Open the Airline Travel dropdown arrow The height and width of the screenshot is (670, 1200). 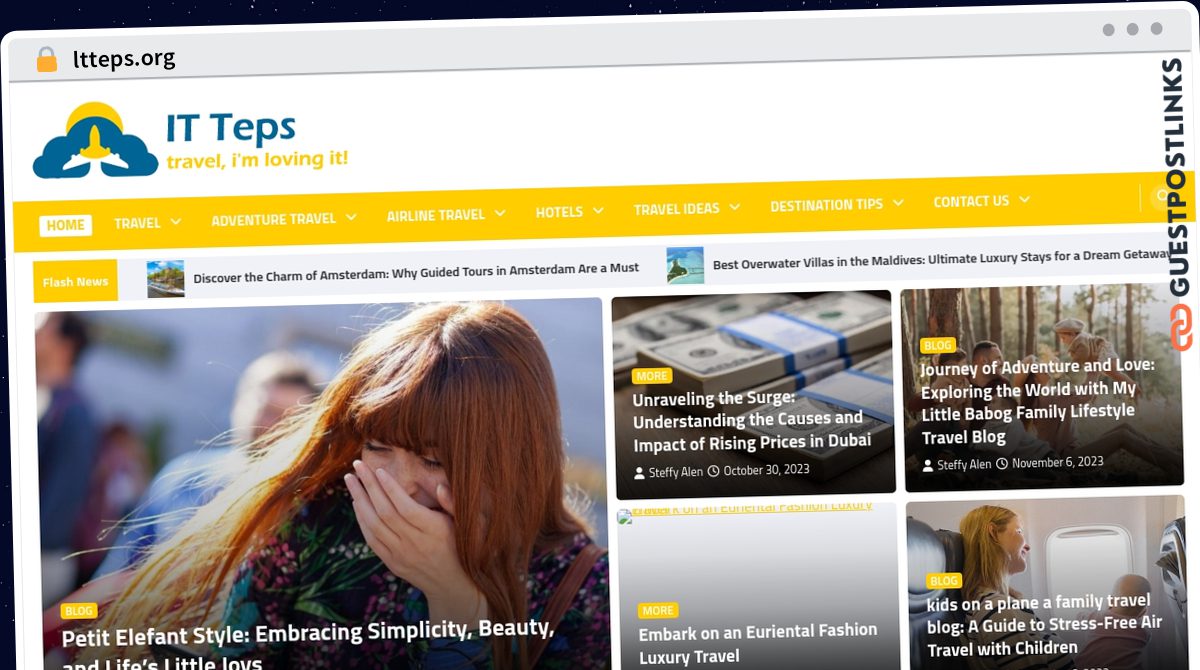(x=500, y=213)
